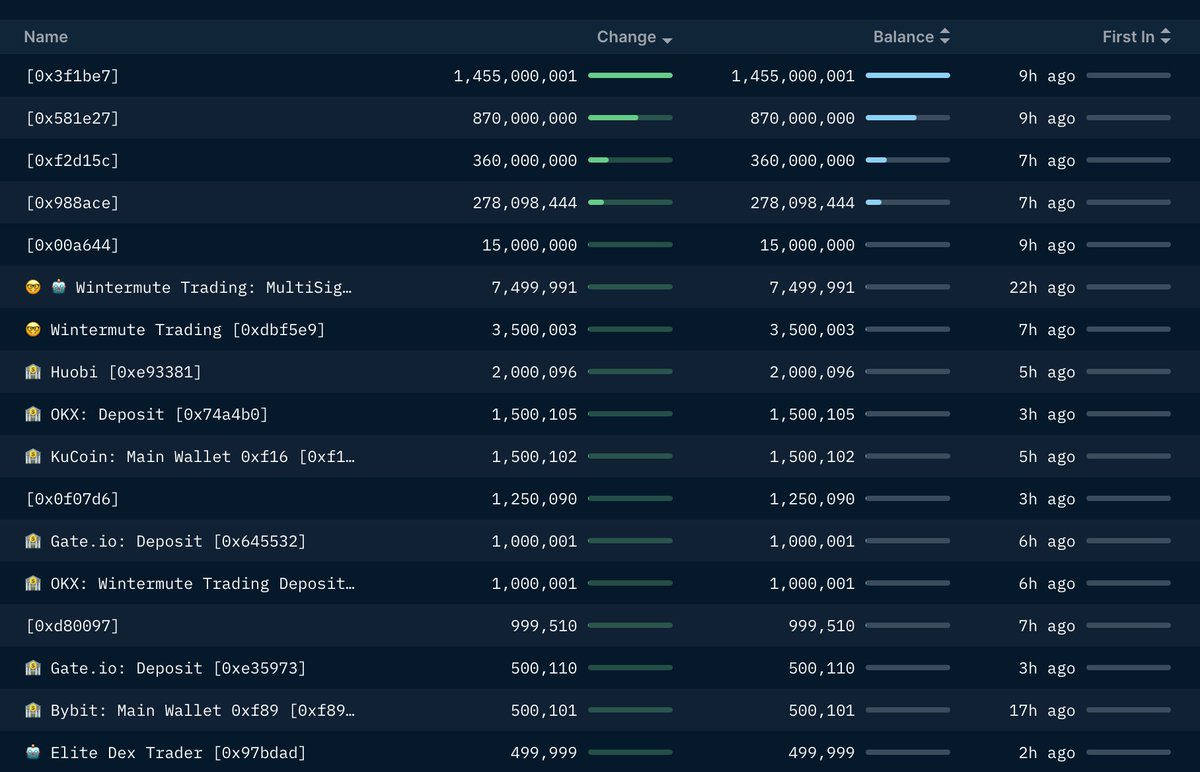Screen dimensions: 1200x772
Task: Click exchange icon beside Gate.io Deposit [0xe35973]
Action: tap(33, 668)
